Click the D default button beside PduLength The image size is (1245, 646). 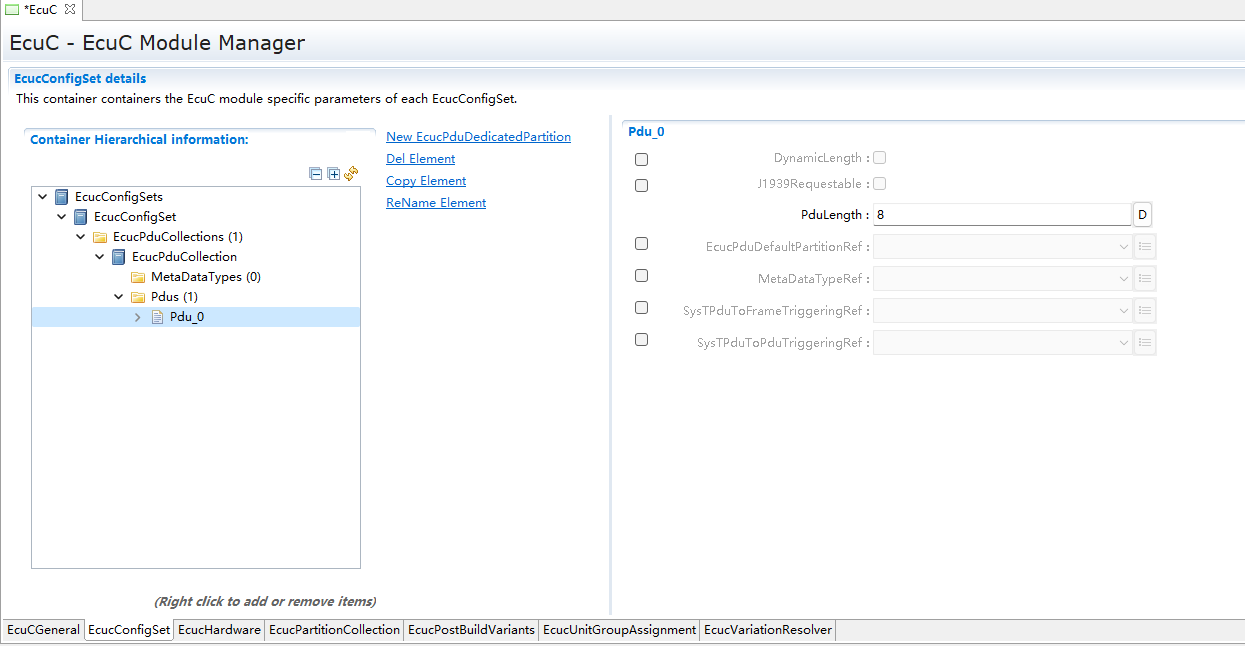pyautogui.click(x=1142, y=215)
